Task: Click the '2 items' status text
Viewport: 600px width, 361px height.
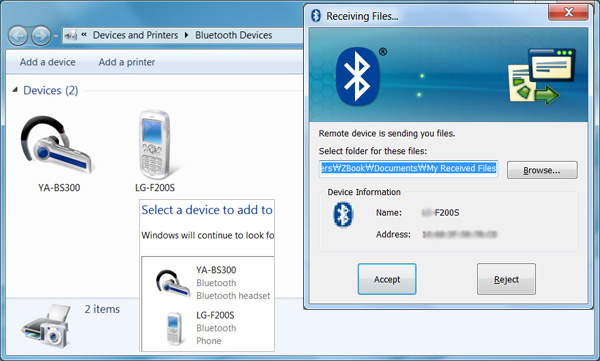Action: [102, 309]
